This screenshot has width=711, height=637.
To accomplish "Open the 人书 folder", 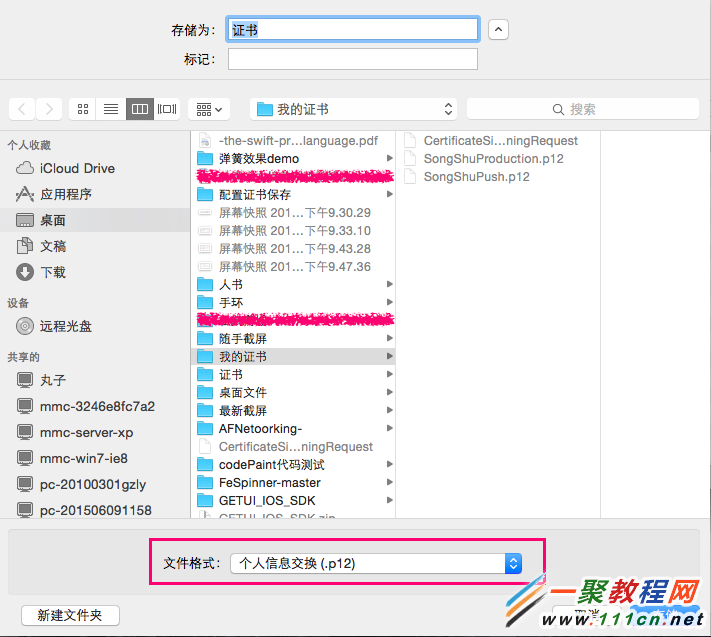I will (x=293, y=285).
